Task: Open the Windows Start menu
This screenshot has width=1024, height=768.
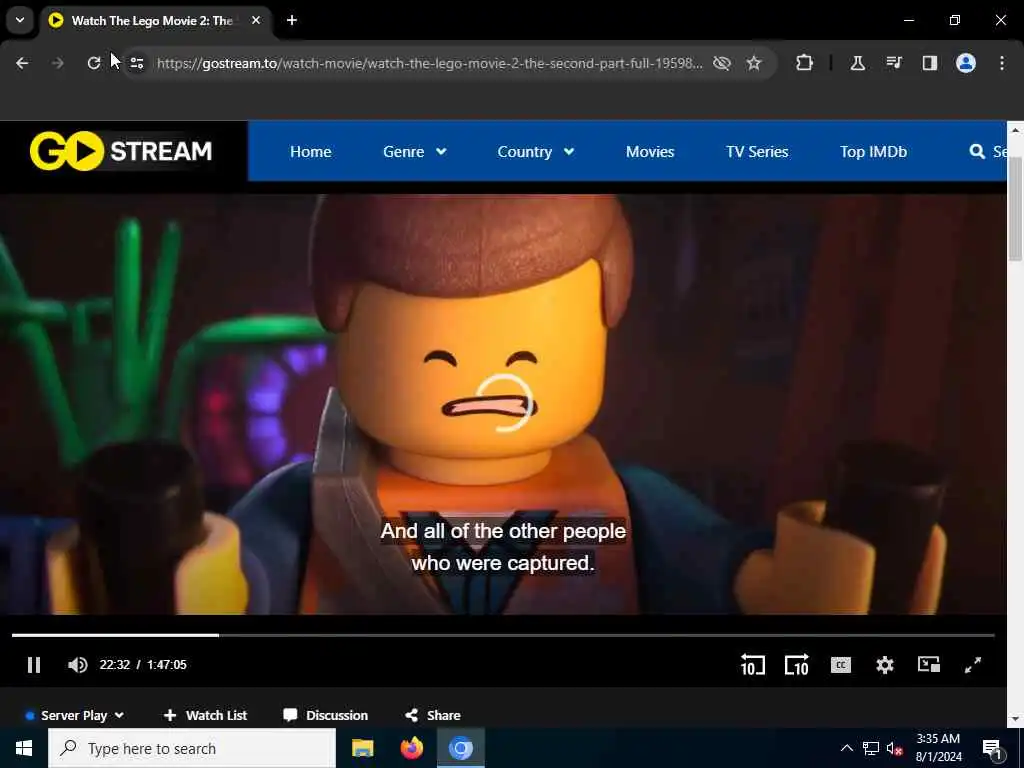Action: click(x=24, y=748)
